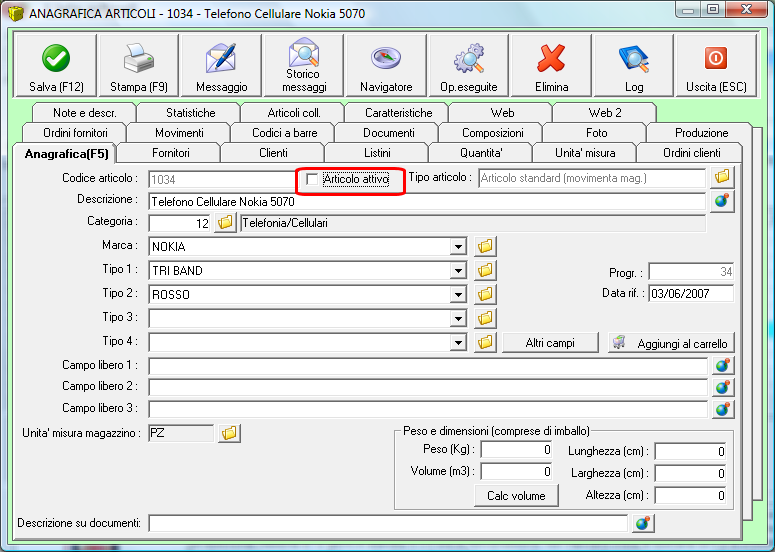Open Categoria folder lookup icon
The height and width of the screenshot is (552, 775).
click(225, 223)
